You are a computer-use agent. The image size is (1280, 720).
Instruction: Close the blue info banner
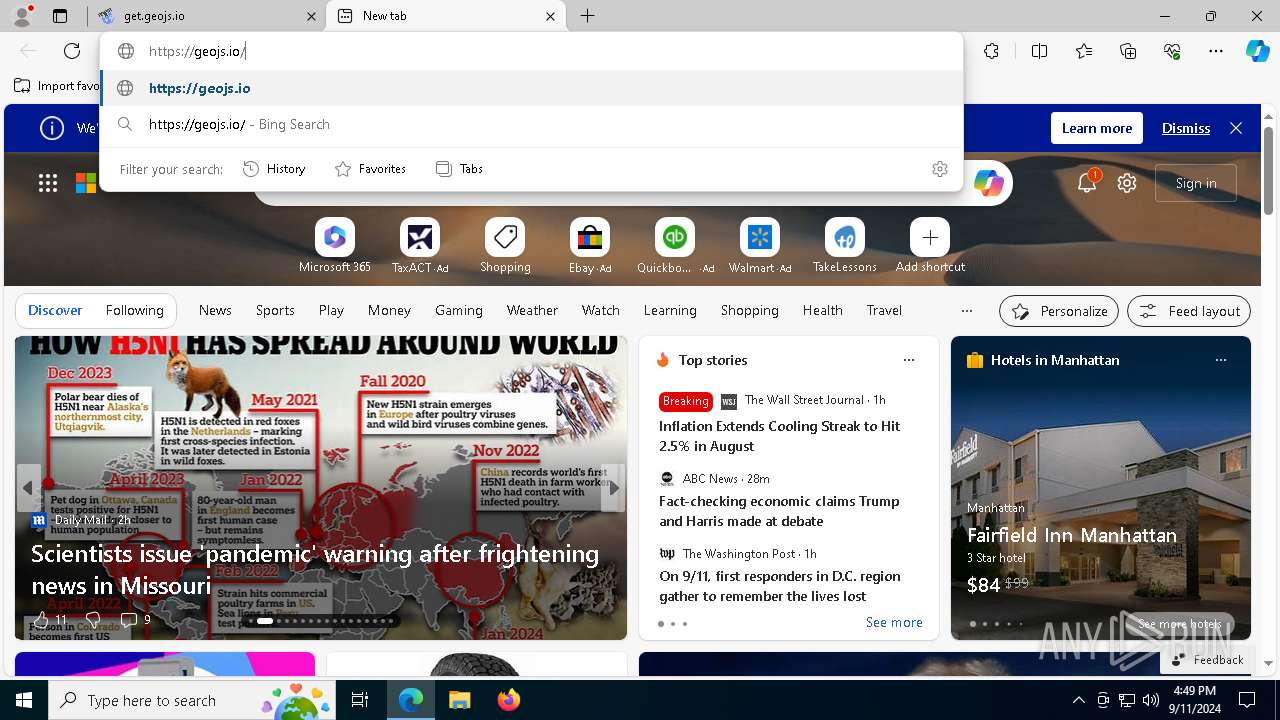pos(1236,128)
